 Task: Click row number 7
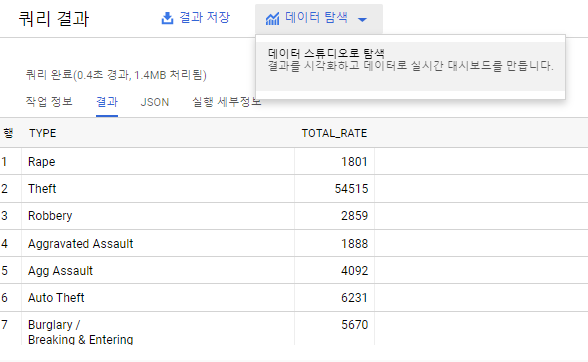(x=4, y=325)
